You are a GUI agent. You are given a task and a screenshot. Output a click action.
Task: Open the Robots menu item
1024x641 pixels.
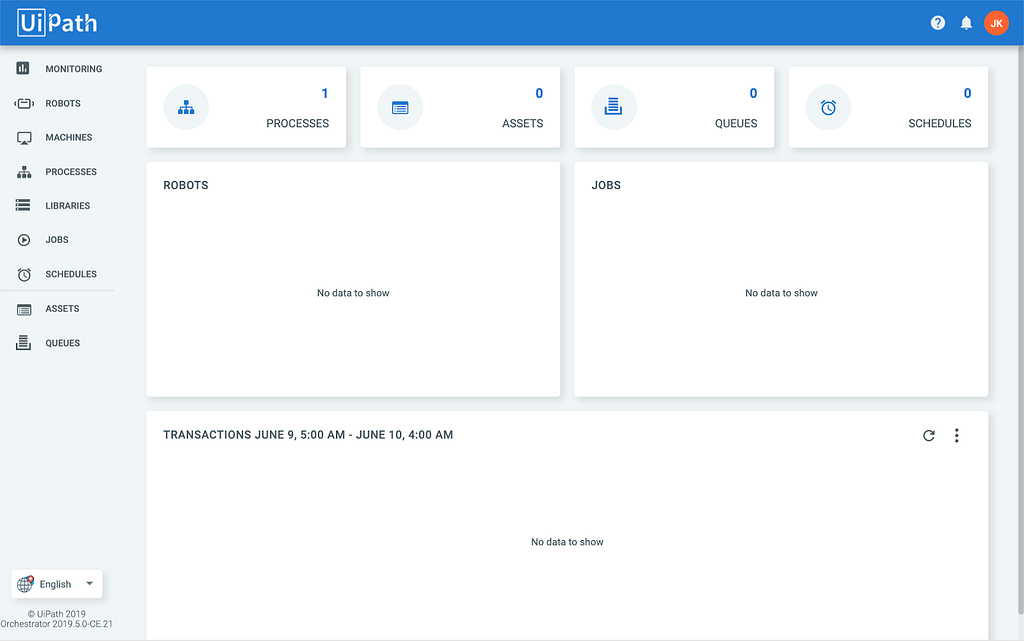[63, 103]
